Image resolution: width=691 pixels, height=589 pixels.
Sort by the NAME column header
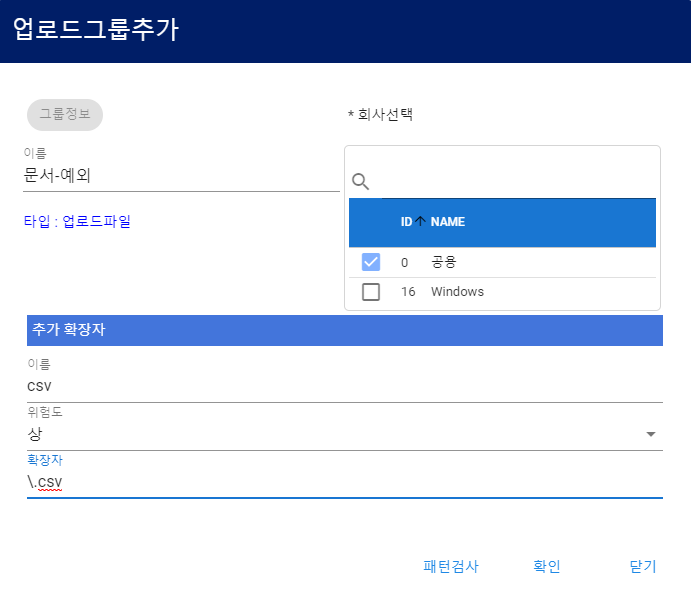[x=447, y=222]
